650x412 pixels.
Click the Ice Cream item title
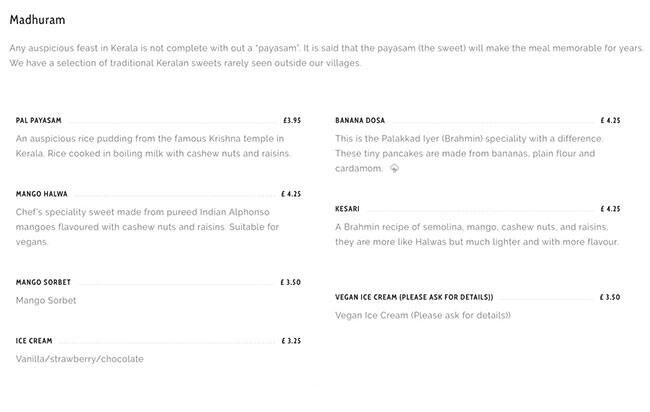34,341
